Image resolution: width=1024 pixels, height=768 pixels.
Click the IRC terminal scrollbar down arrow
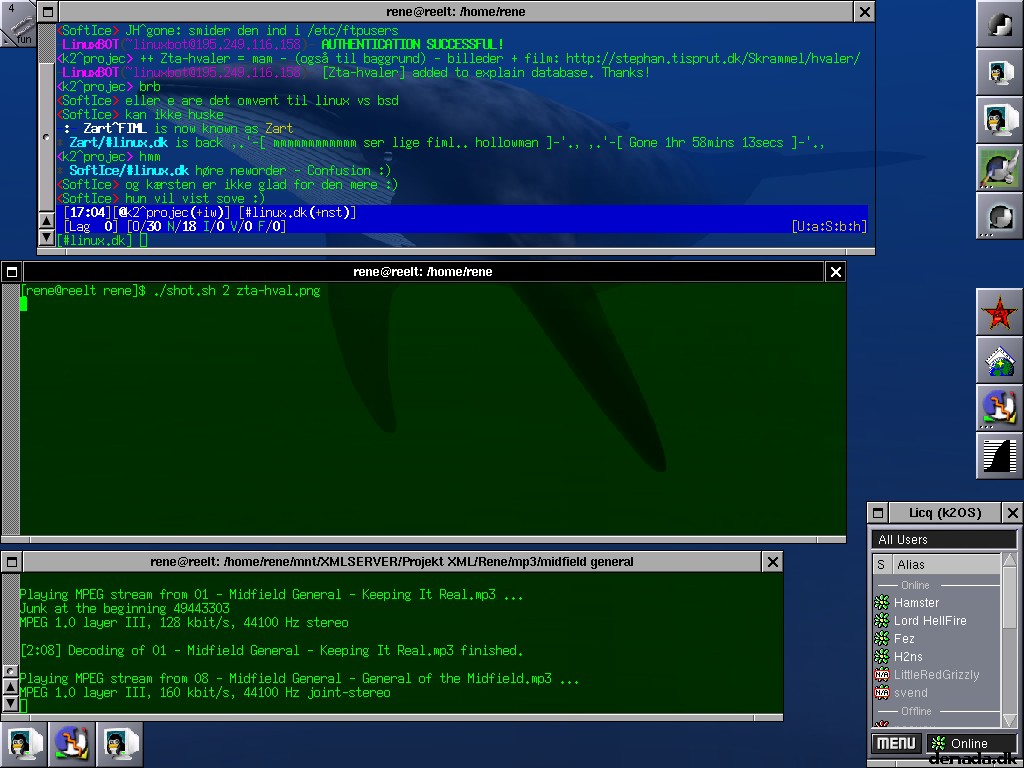pyautogui.click(x=46, y=237)
